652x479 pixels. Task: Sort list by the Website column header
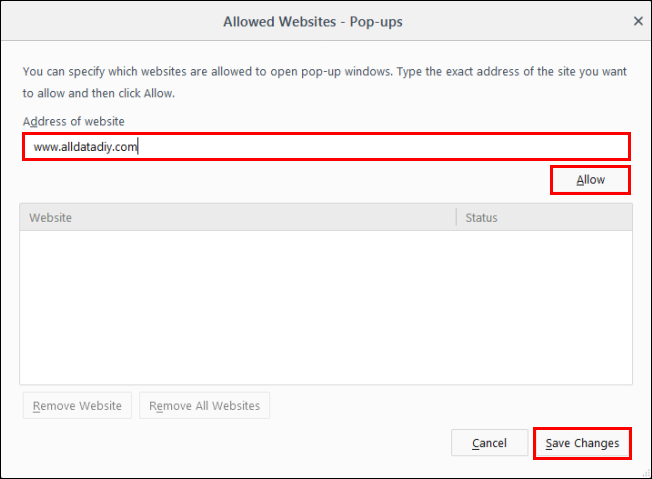(238, 217)
